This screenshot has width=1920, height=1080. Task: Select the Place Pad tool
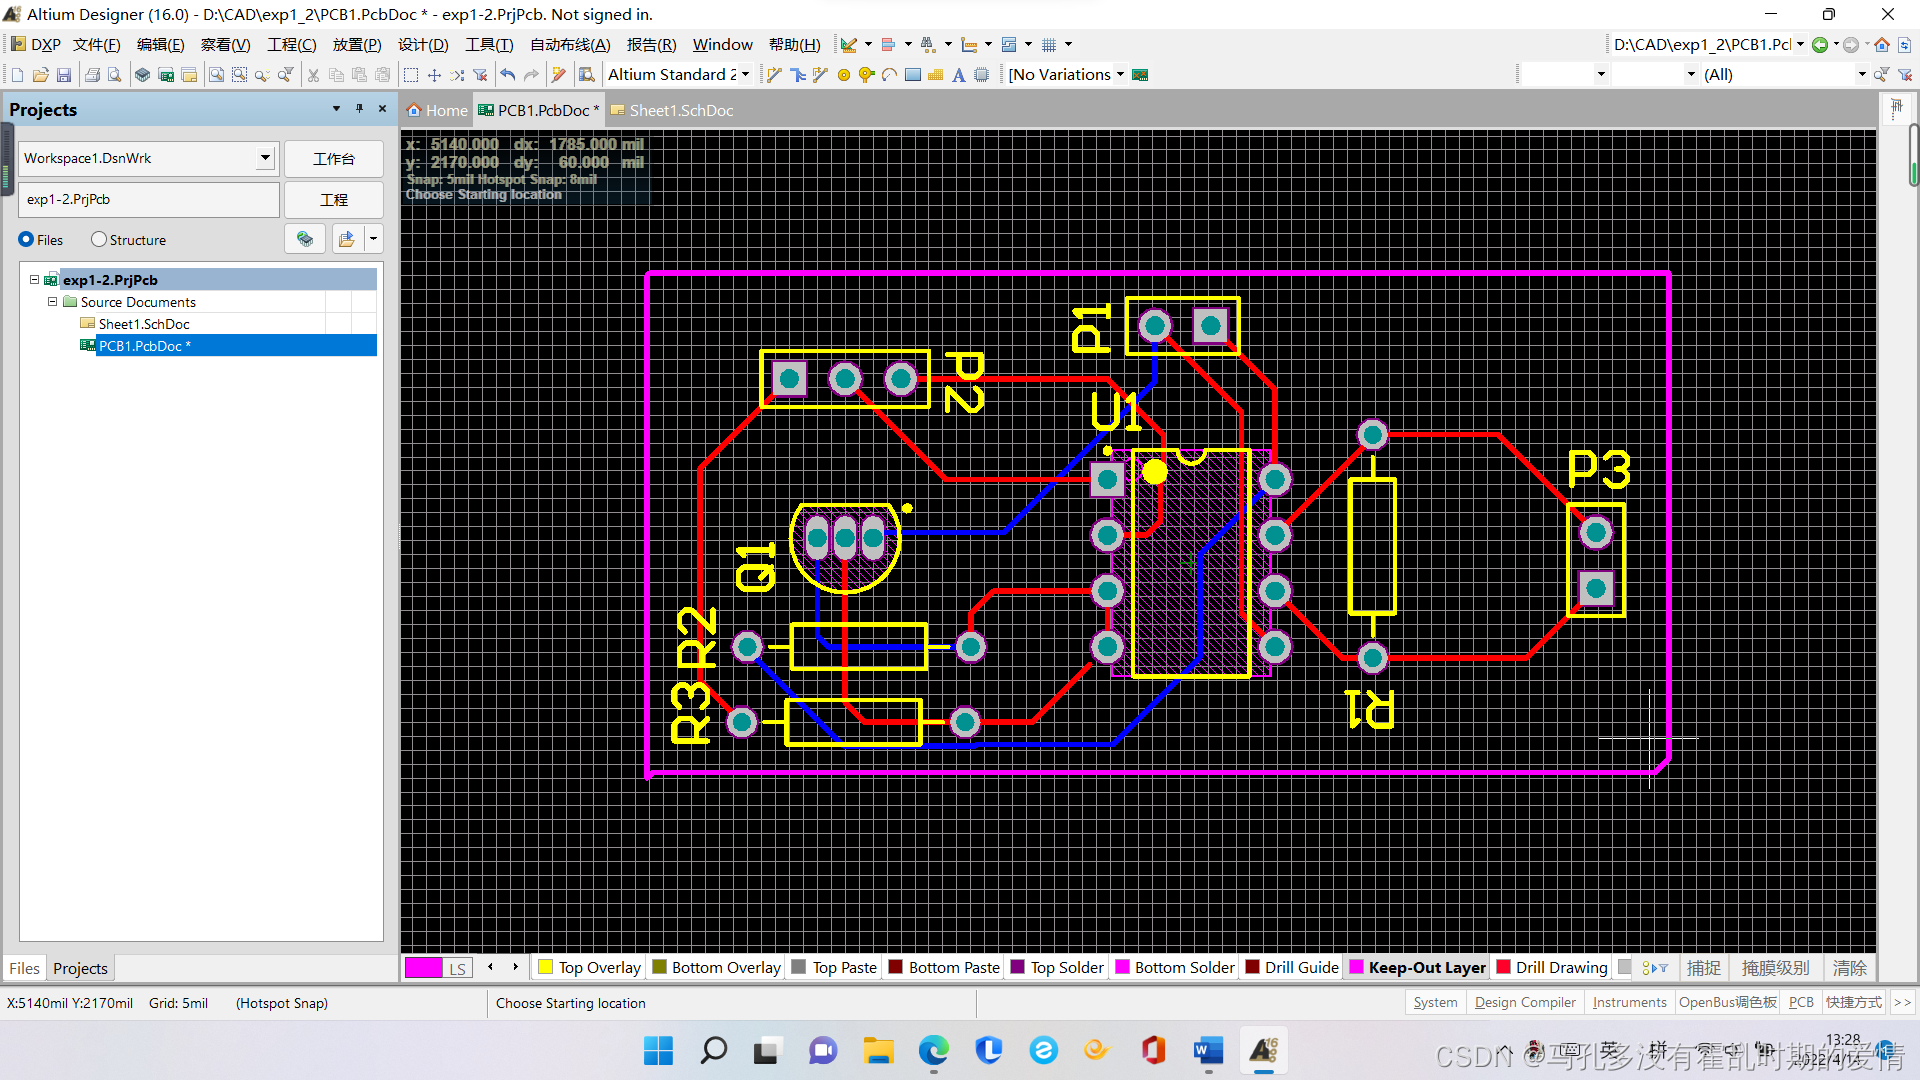pyautogui.click(x=844, y=75)
